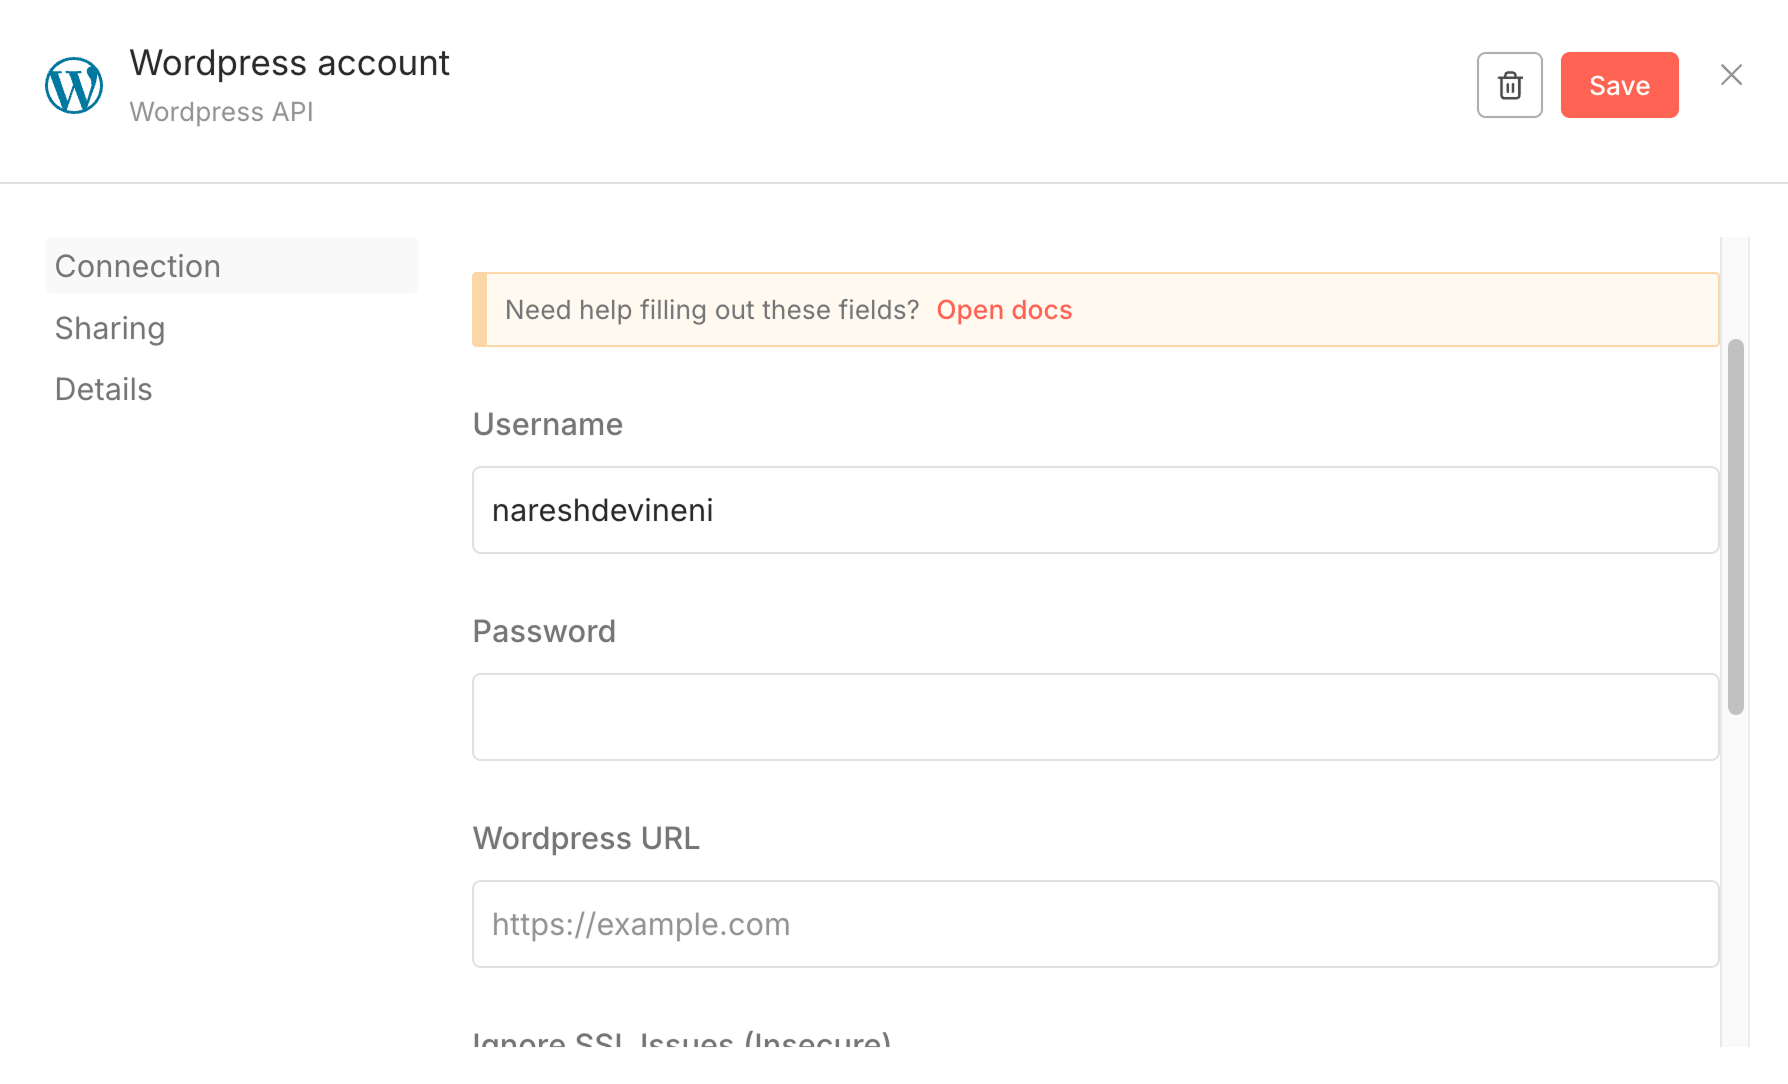Click the "Wordpress API" subtitle text
The width and height of the screenshot is (1788, 1084).
click(x=222, y=112)
